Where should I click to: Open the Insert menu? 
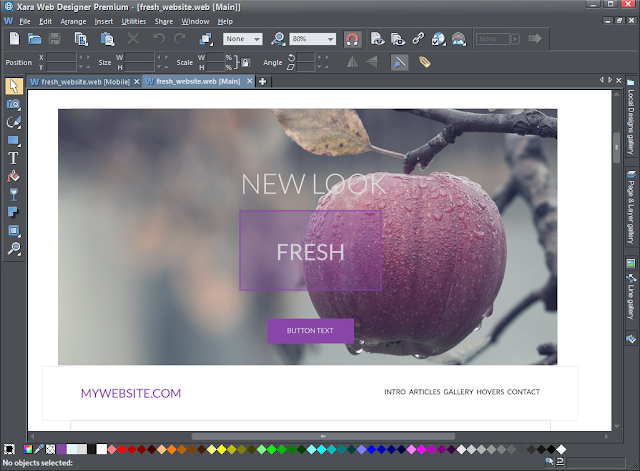pyautogui.click(x=104, y=21)
